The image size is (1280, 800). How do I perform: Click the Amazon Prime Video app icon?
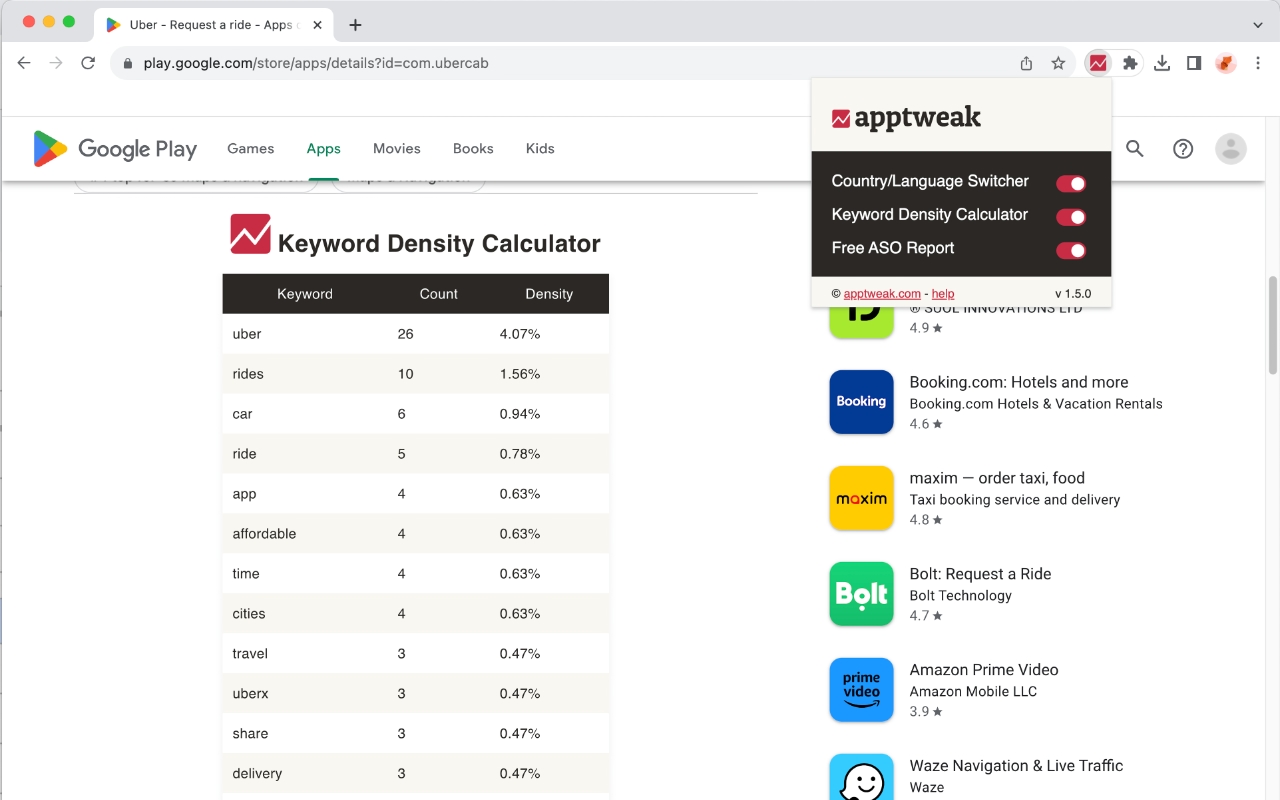[x=861, y=690]
